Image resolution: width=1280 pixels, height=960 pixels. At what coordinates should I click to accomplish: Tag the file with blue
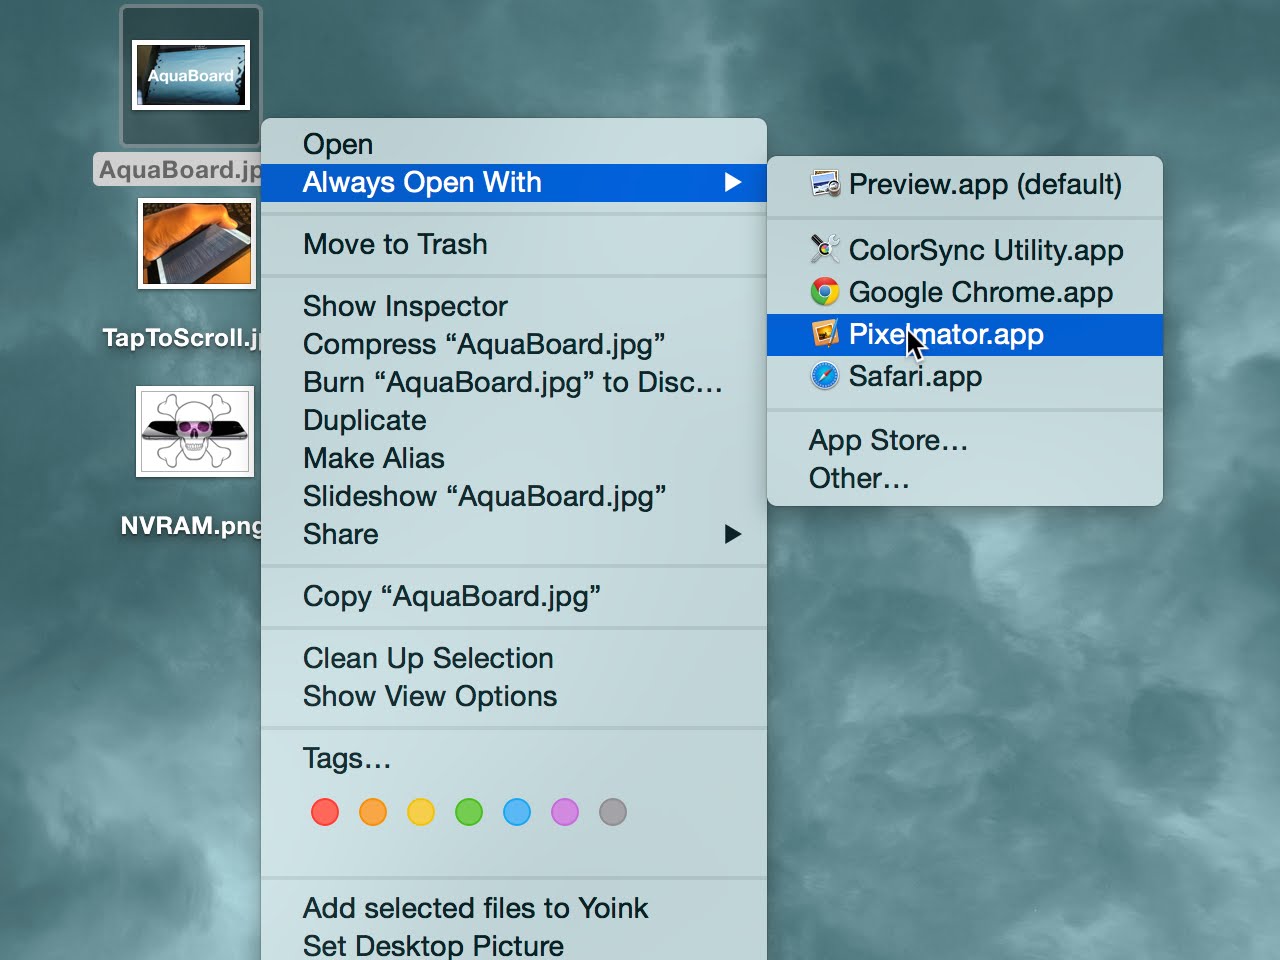[517, 812]
